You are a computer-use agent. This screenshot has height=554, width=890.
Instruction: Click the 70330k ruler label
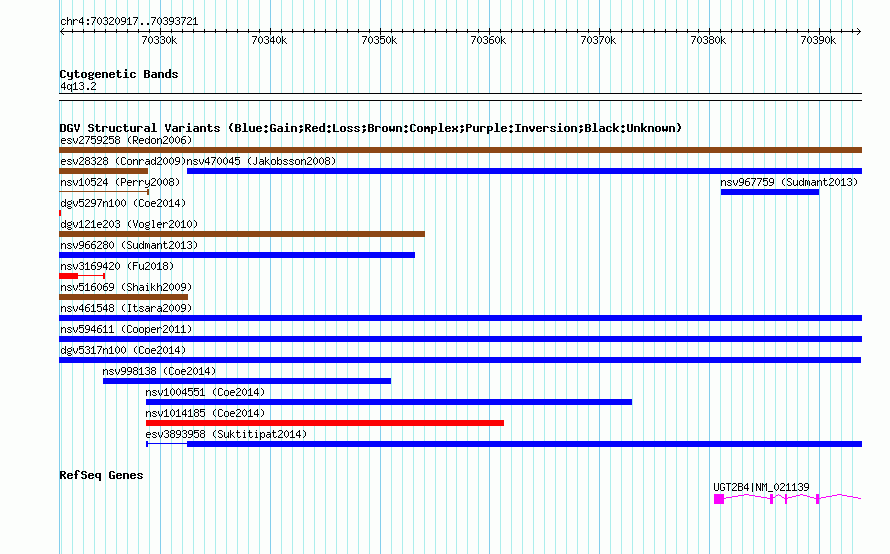(x=159, y=40)
